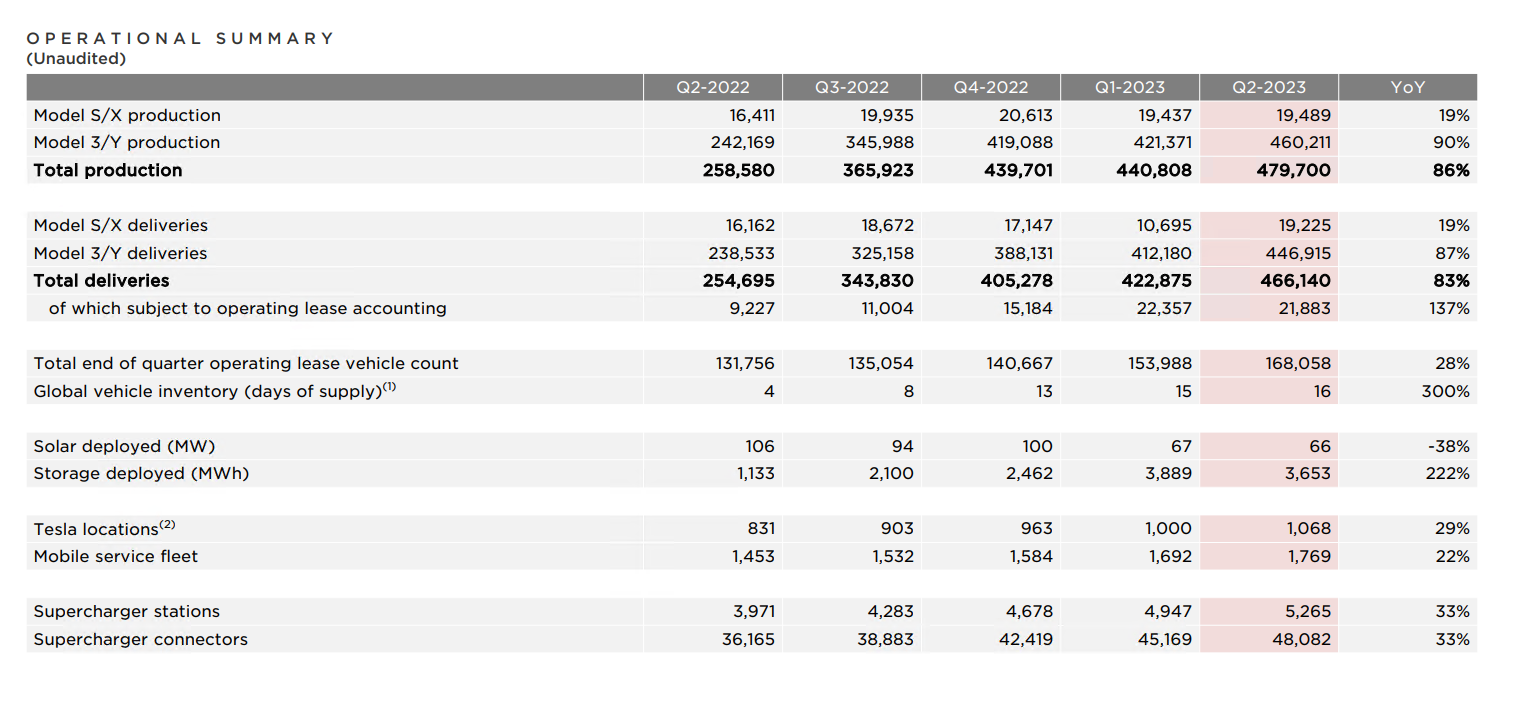Select Model 3/Y deliveries value 388,131
1532x715 pixels.
coord(1023,253)
